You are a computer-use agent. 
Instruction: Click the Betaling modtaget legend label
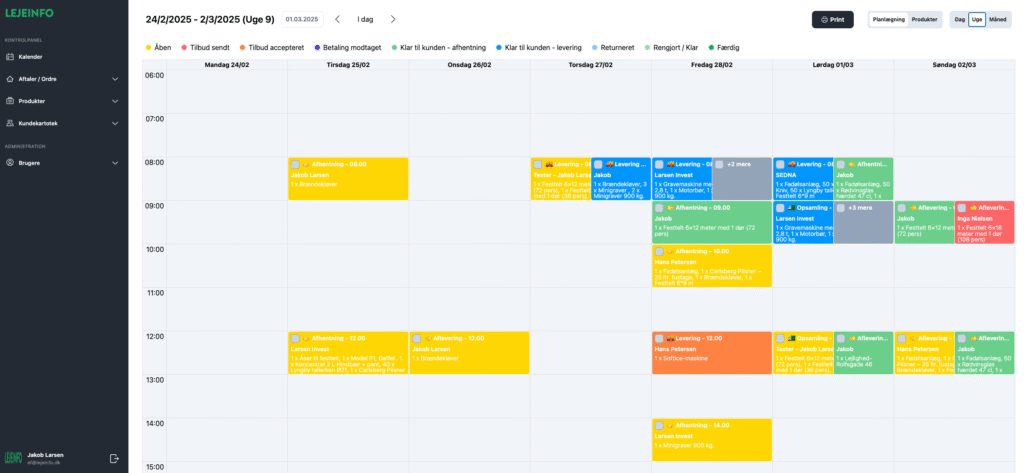click(x=353, y=48)
